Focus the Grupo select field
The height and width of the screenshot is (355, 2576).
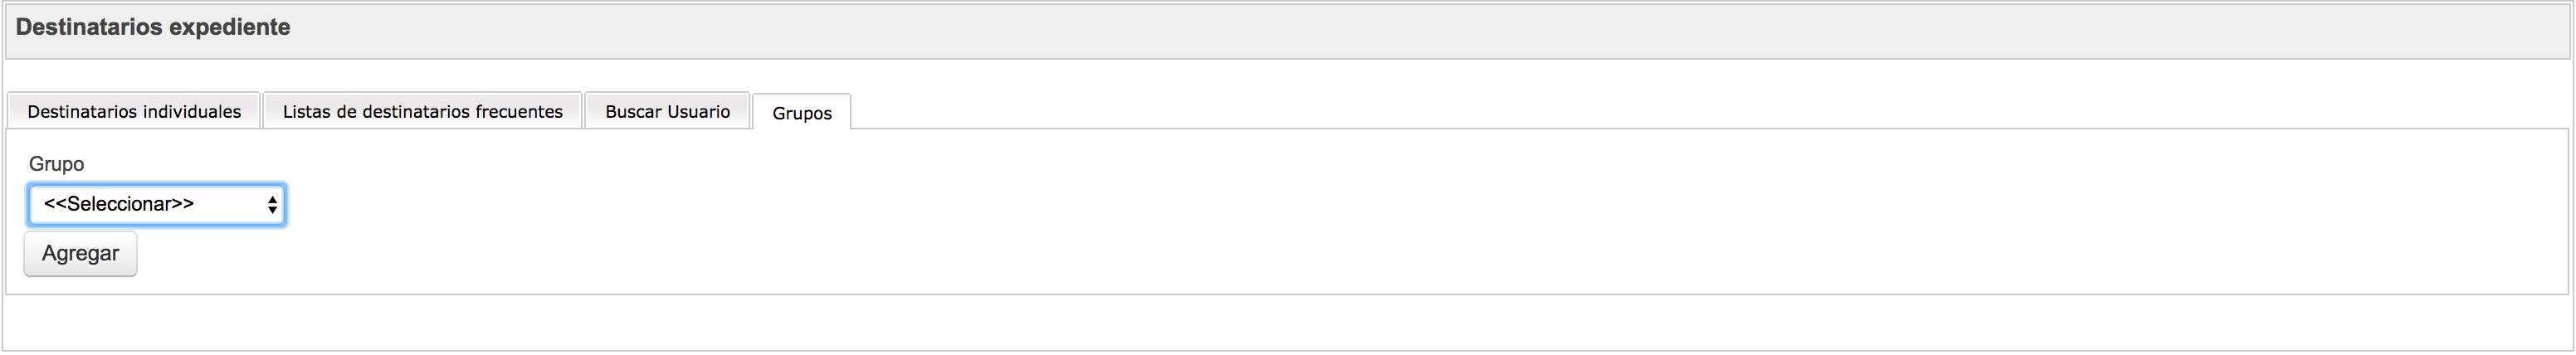(x=157, y=204)
